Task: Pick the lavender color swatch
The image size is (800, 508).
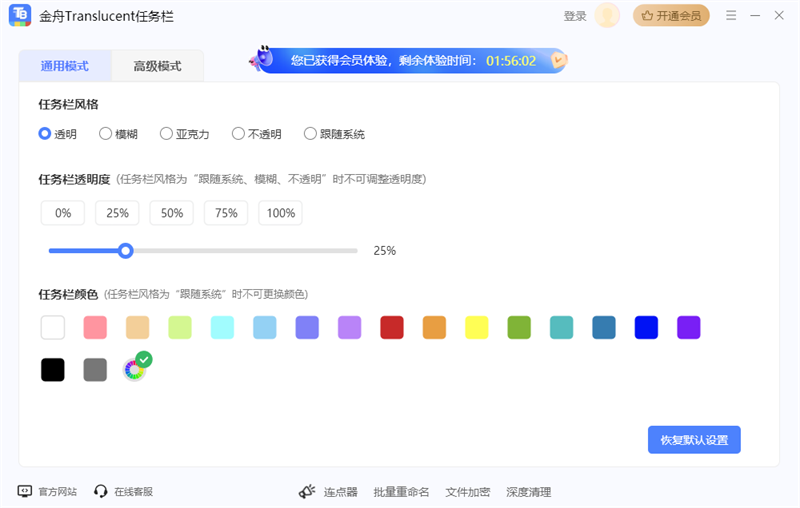Action: point(349,327)
